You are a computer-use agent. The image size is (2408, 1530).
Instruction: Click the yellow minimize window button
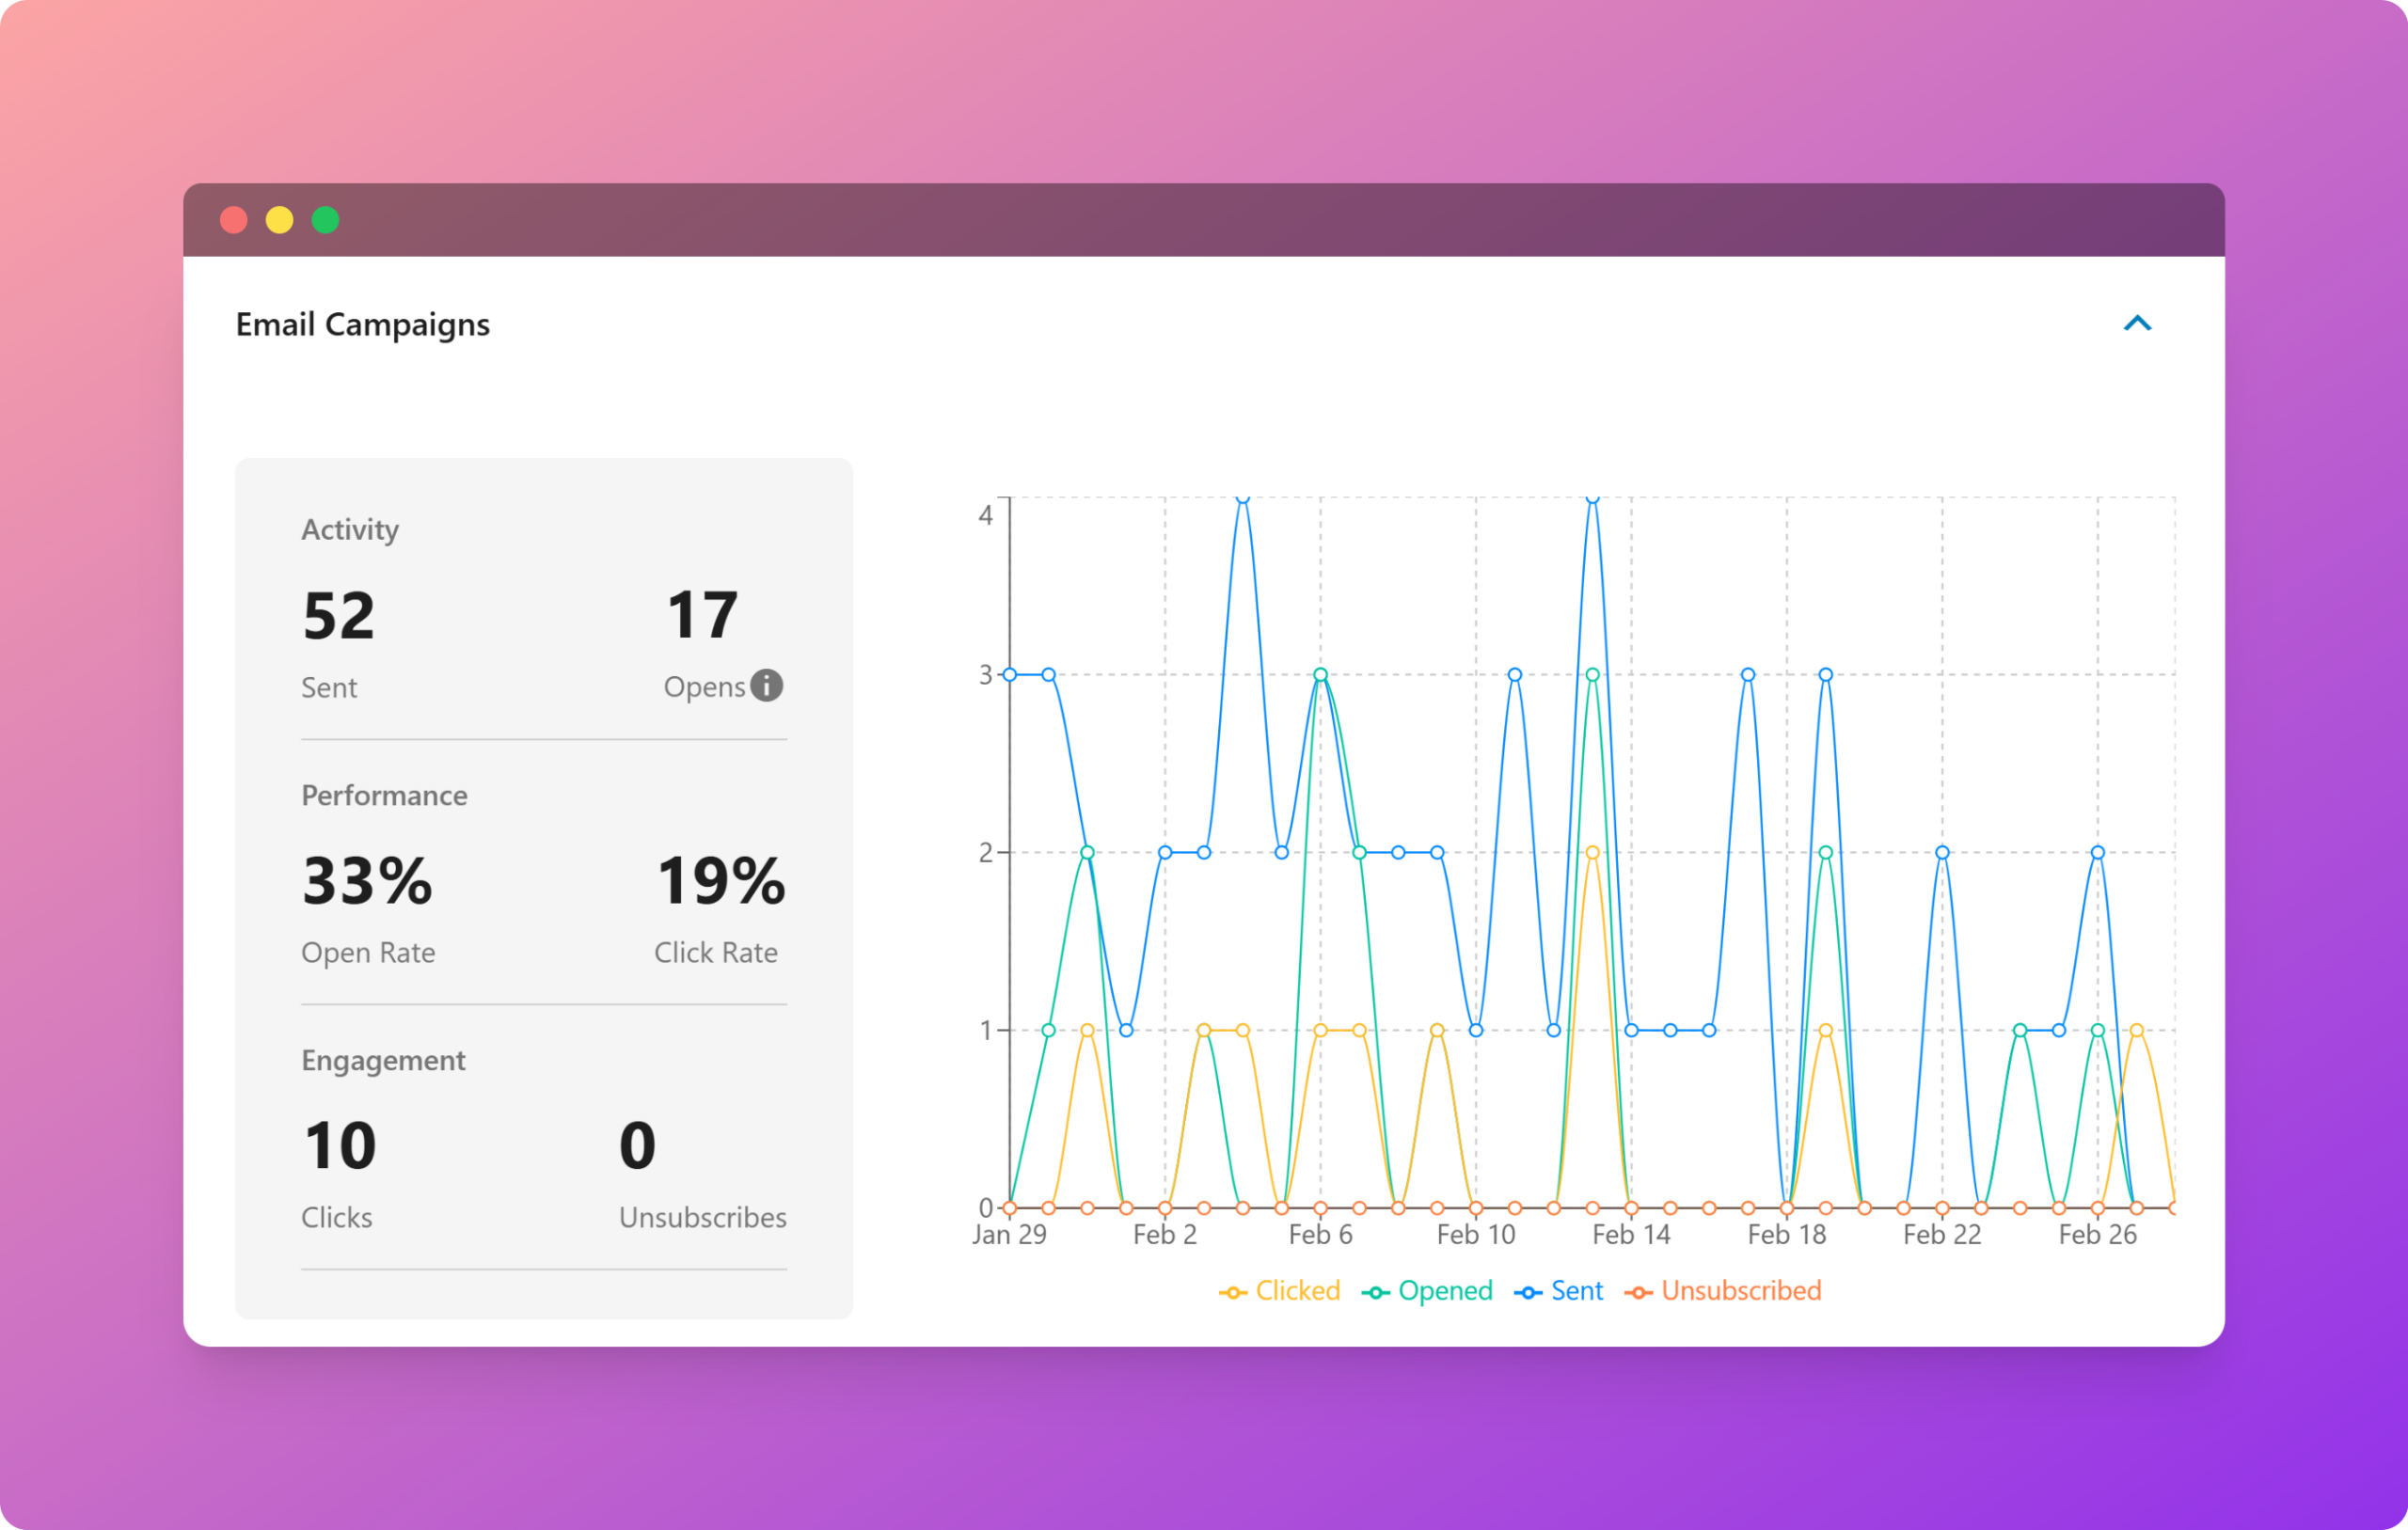click(x=280, y=220)
